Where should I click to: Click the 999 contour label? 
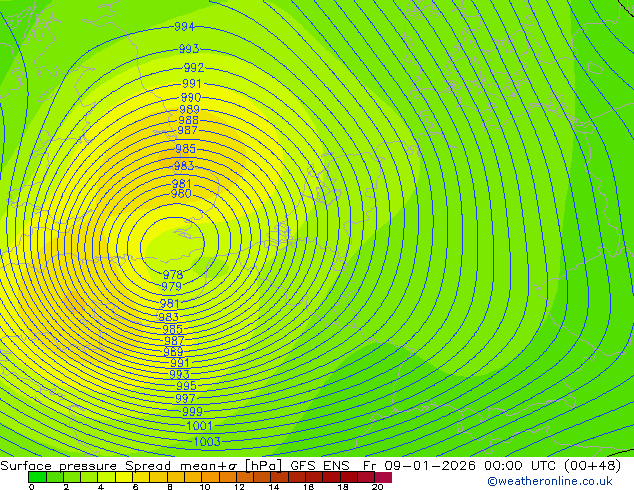[192, 412]
